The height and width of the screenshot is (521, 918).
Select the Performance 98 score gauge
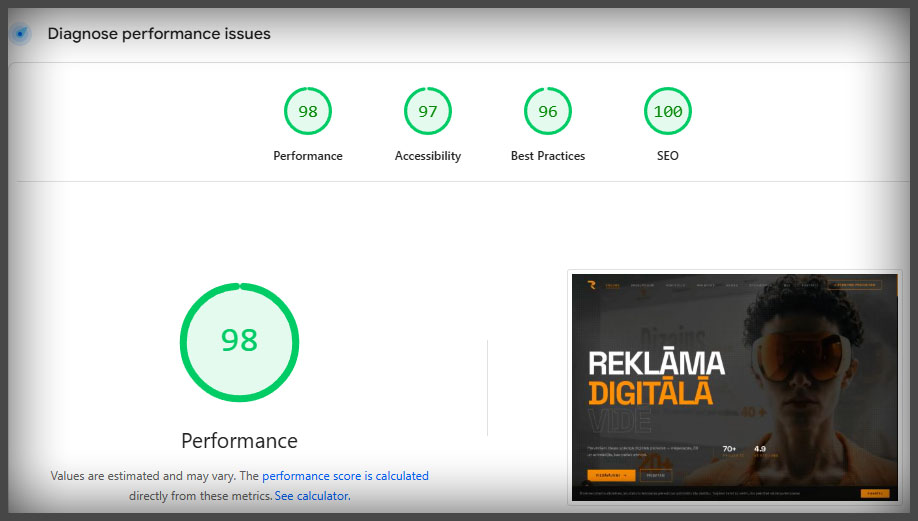[x=308, y=111]
